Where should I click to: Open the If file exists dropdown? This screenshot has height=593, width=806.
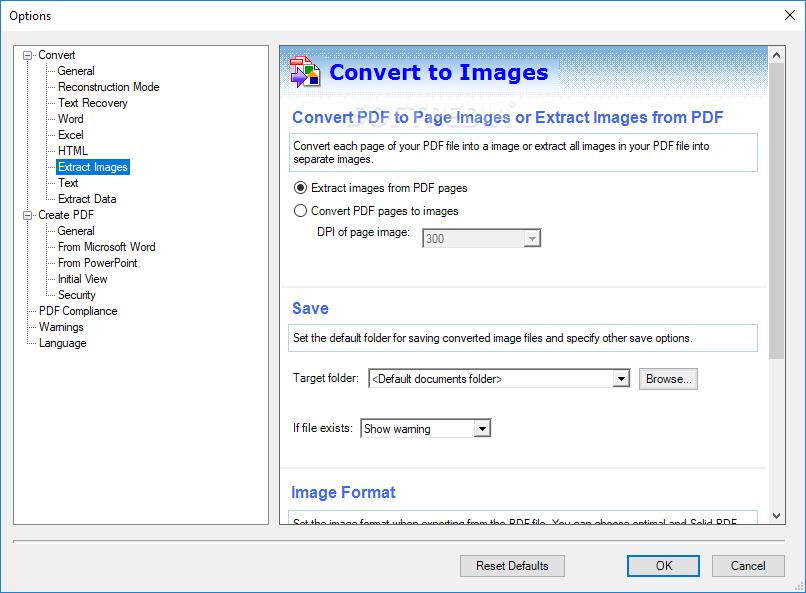[x=482, y=429]
